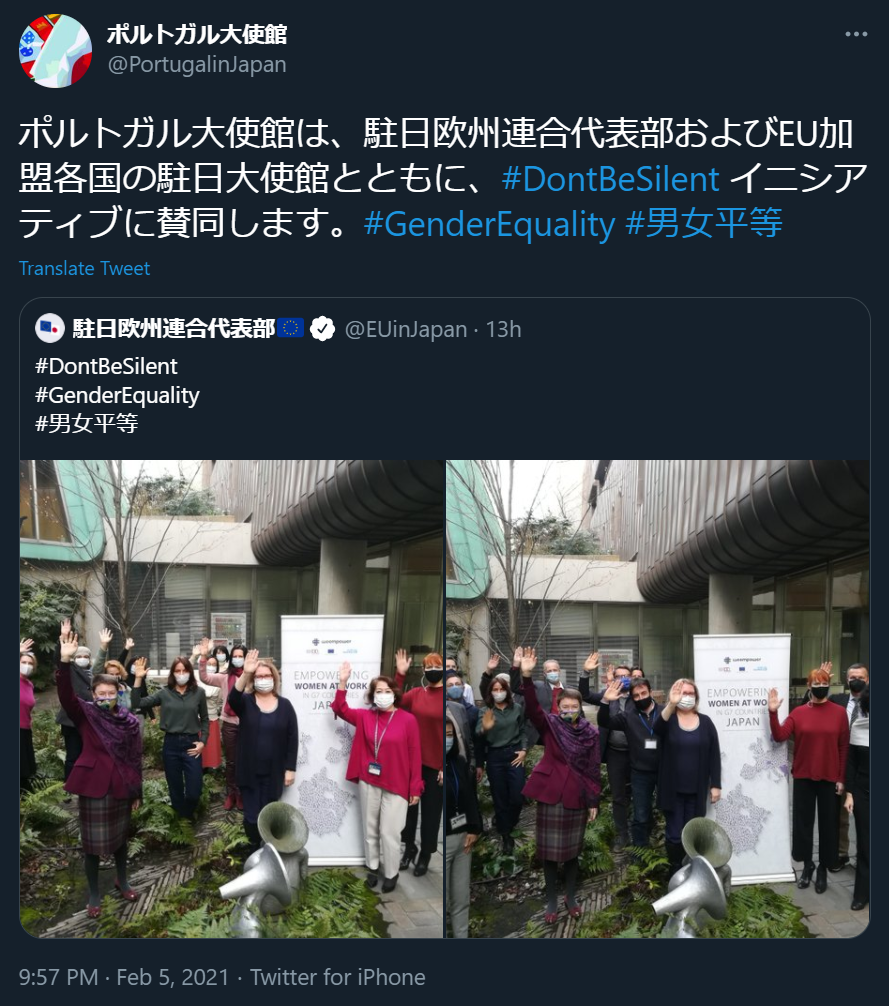The image size is (889, 1006).
Task: Click the Twitter for iPhone source link
Action: click(x=338, y=977)
